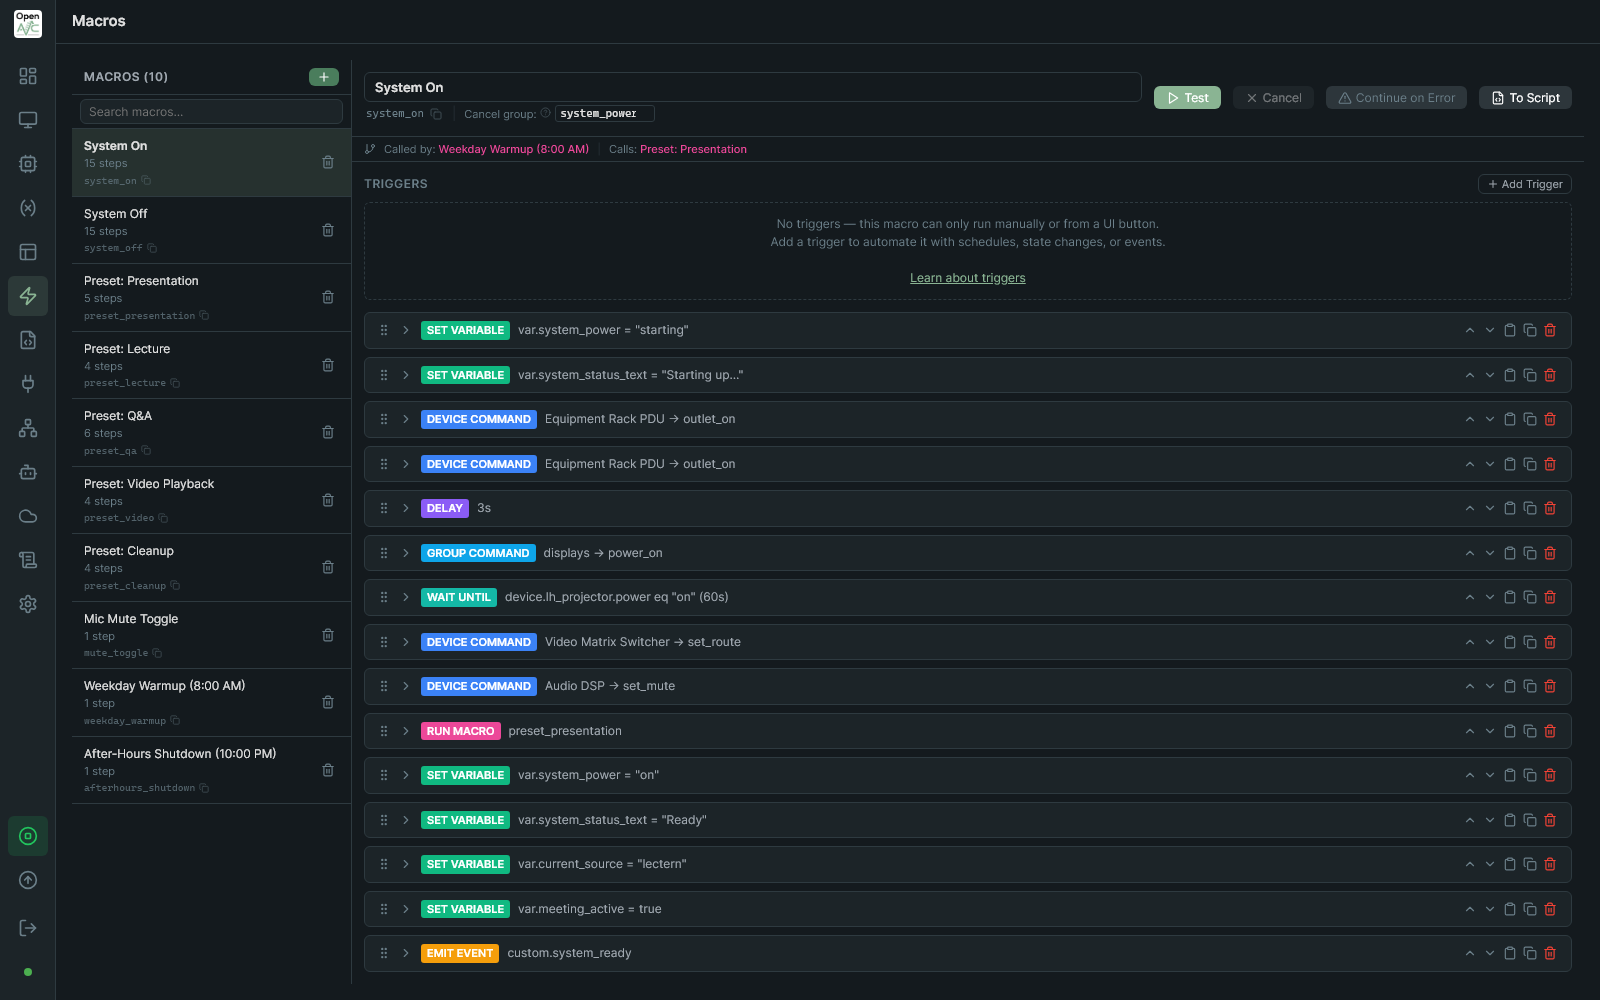Delete the After-Hours Shutdown macro

point(328,770)
